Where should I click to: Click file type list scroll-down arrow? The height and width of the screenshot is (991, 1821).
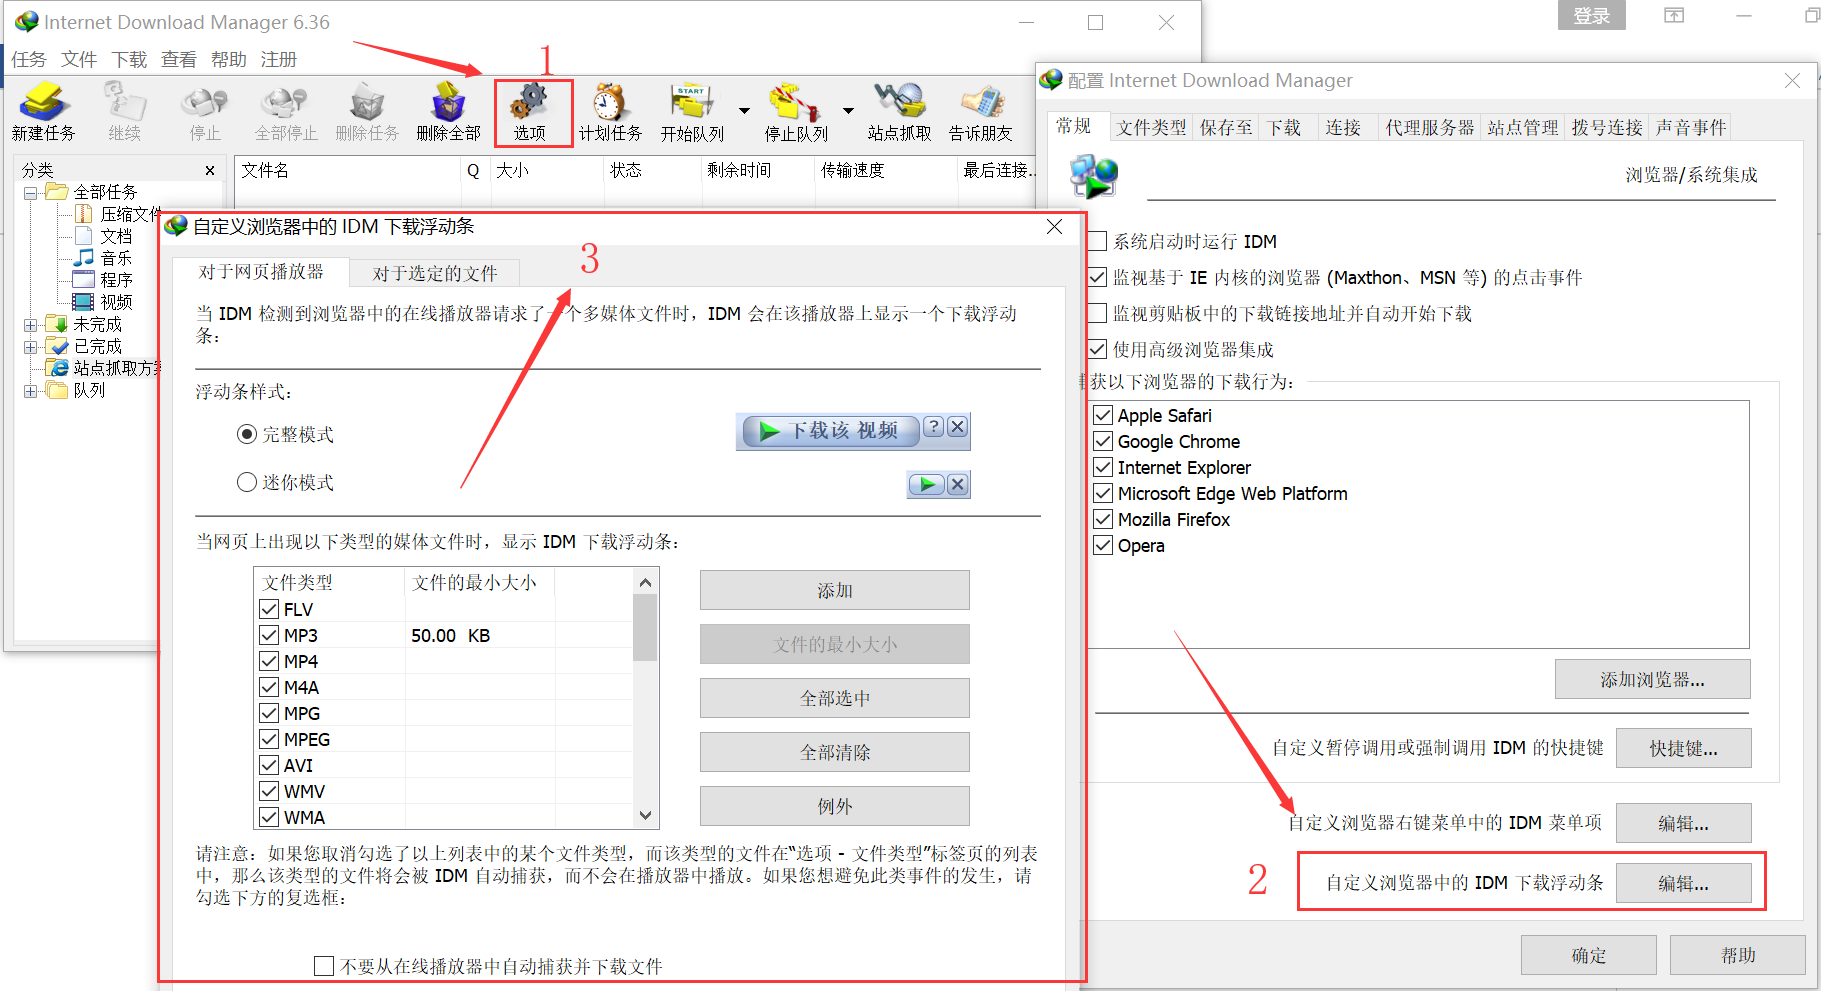pos(645,815)
